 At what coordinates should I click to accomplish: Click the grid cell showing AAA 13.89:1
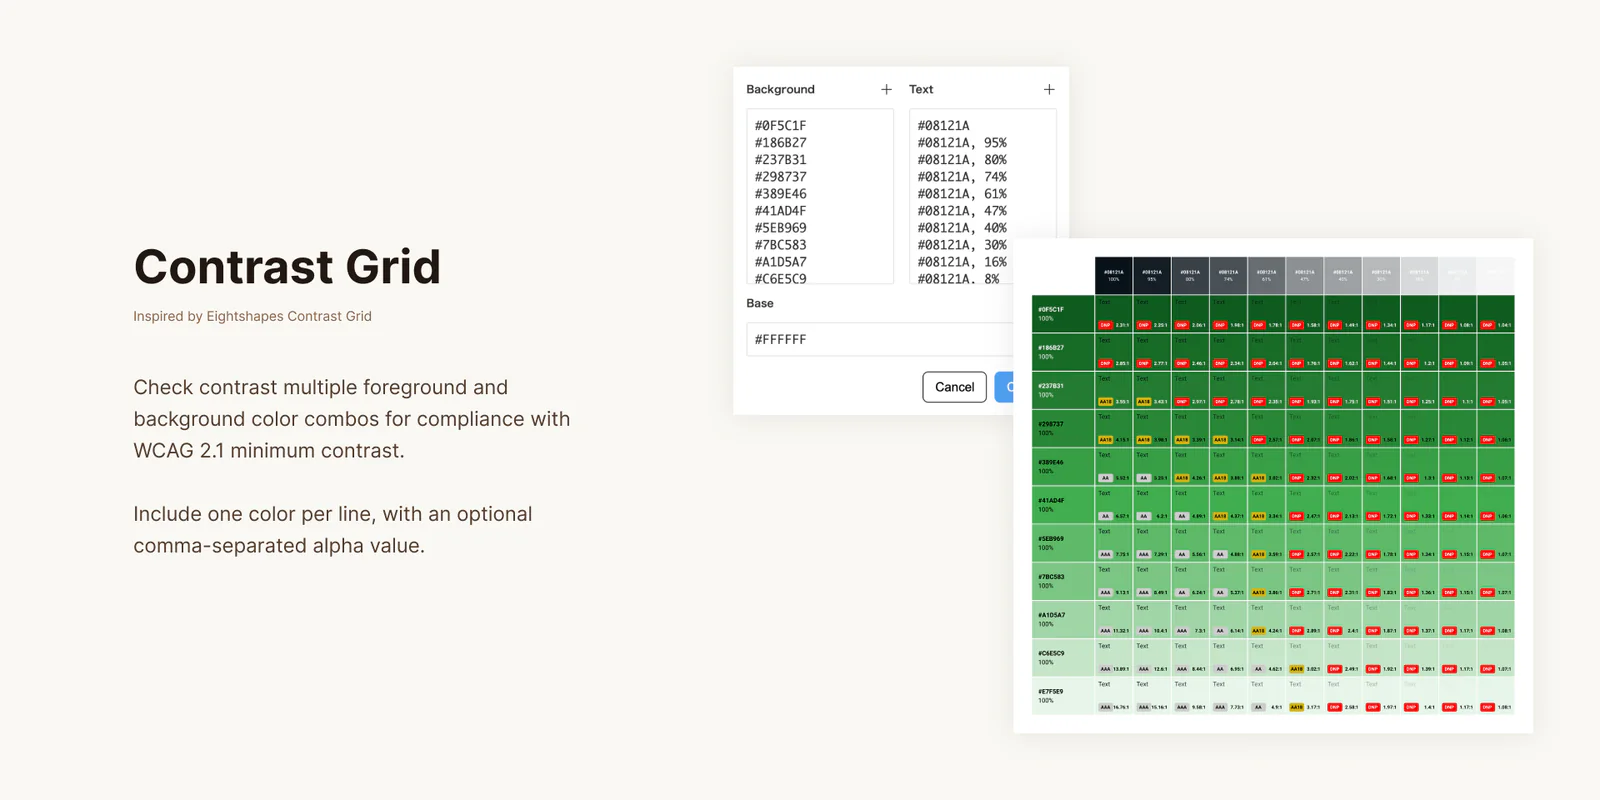(x=1114, y=658)
